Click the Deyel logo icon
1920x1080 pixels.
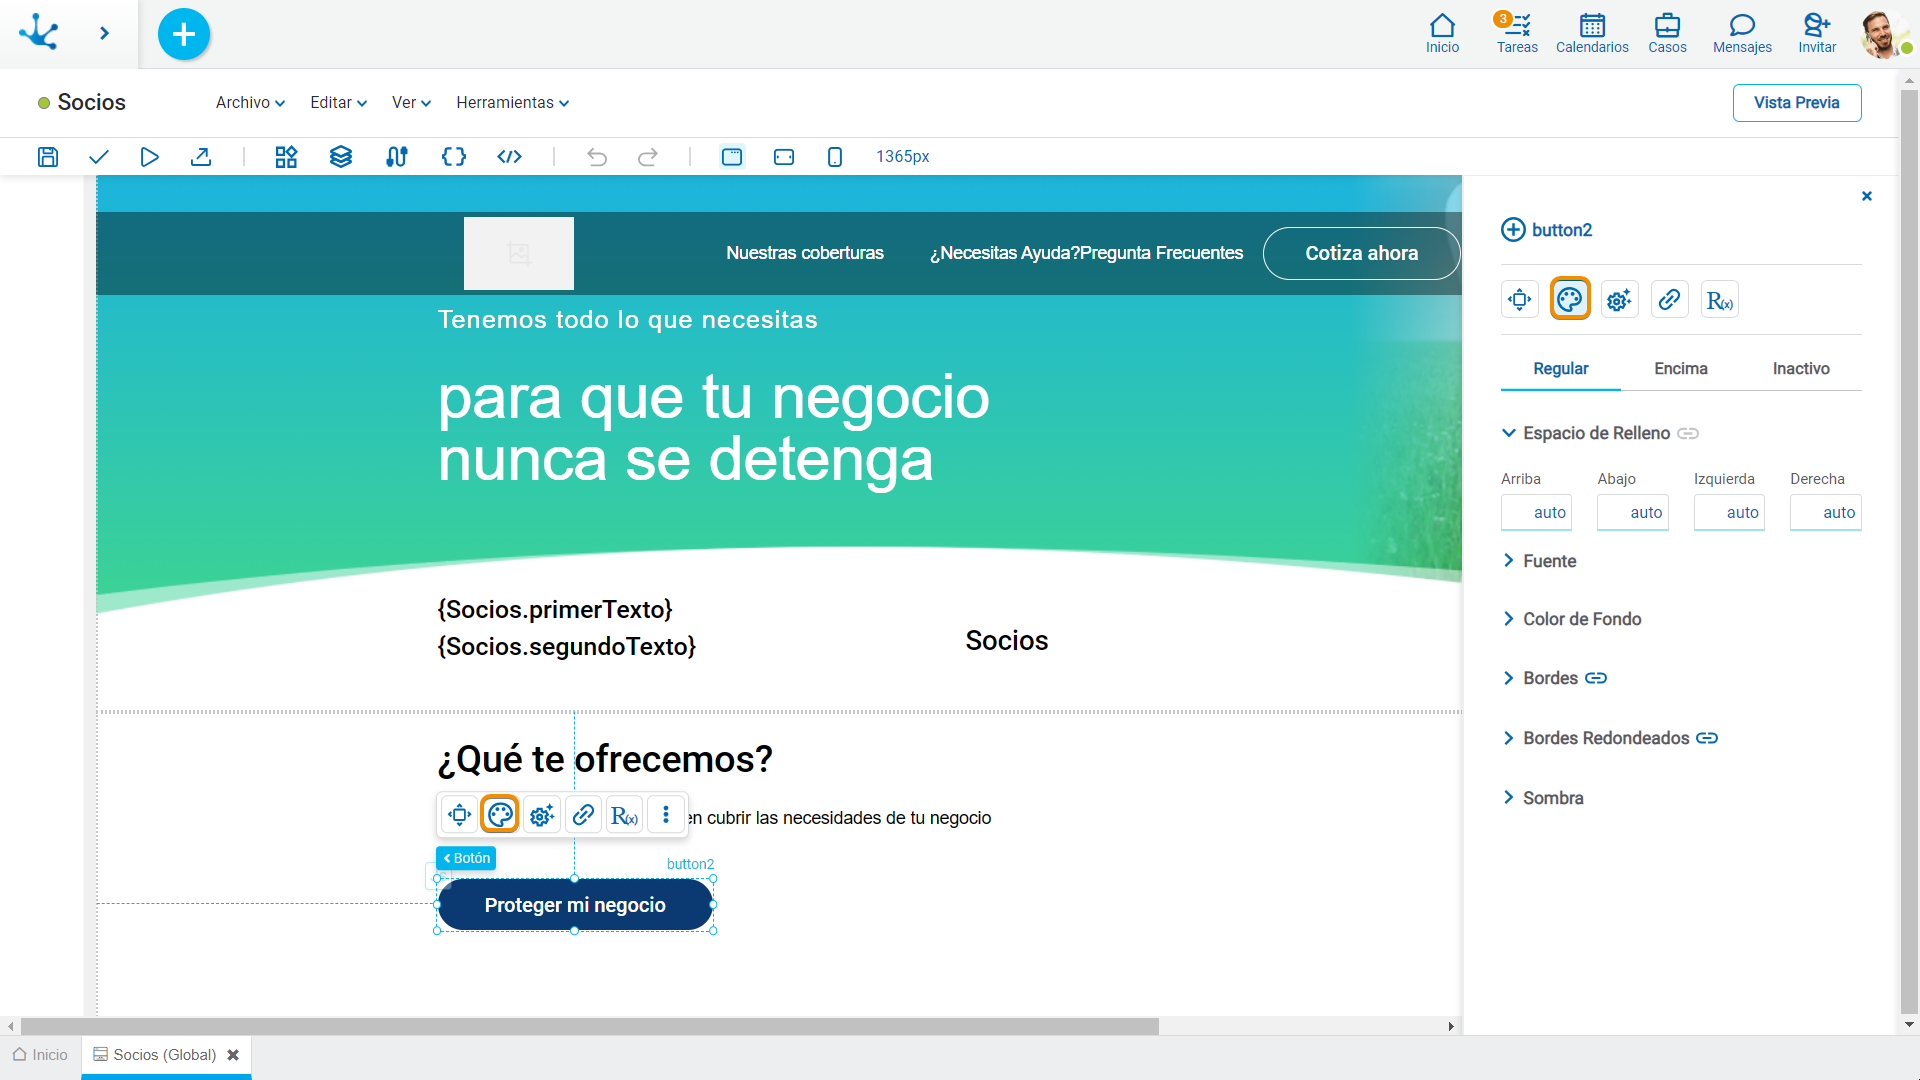click(39, 32)
